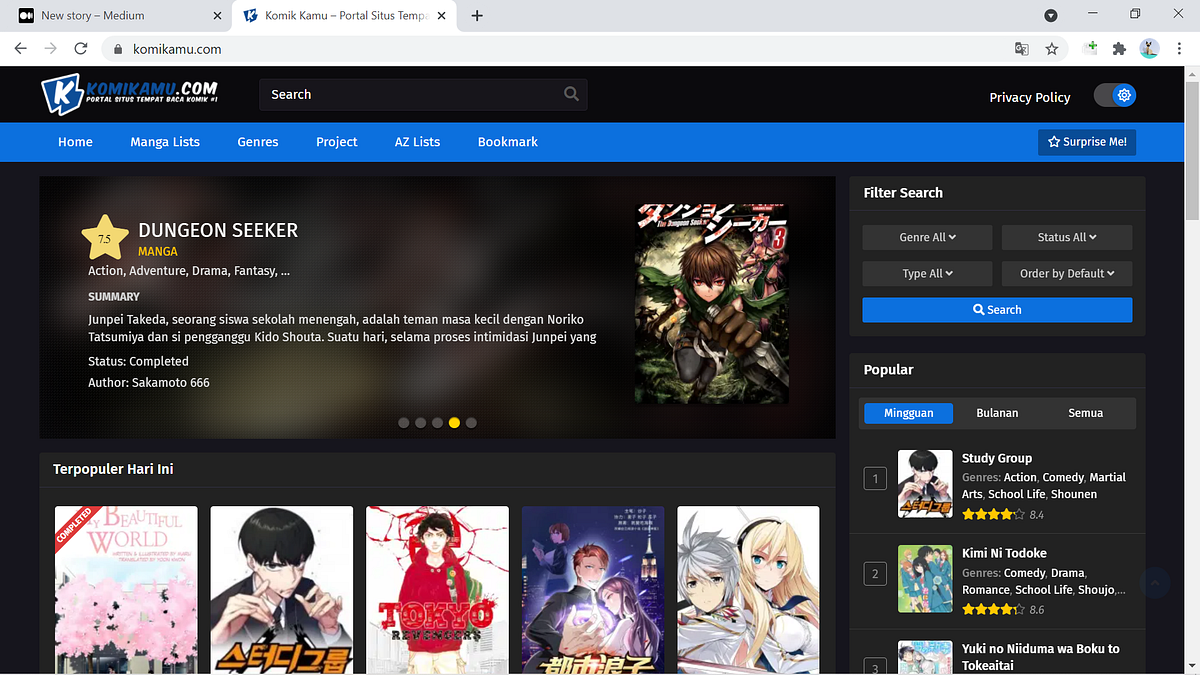
Task: Select third slider pagination dot
Action: [x=438, y=423]
